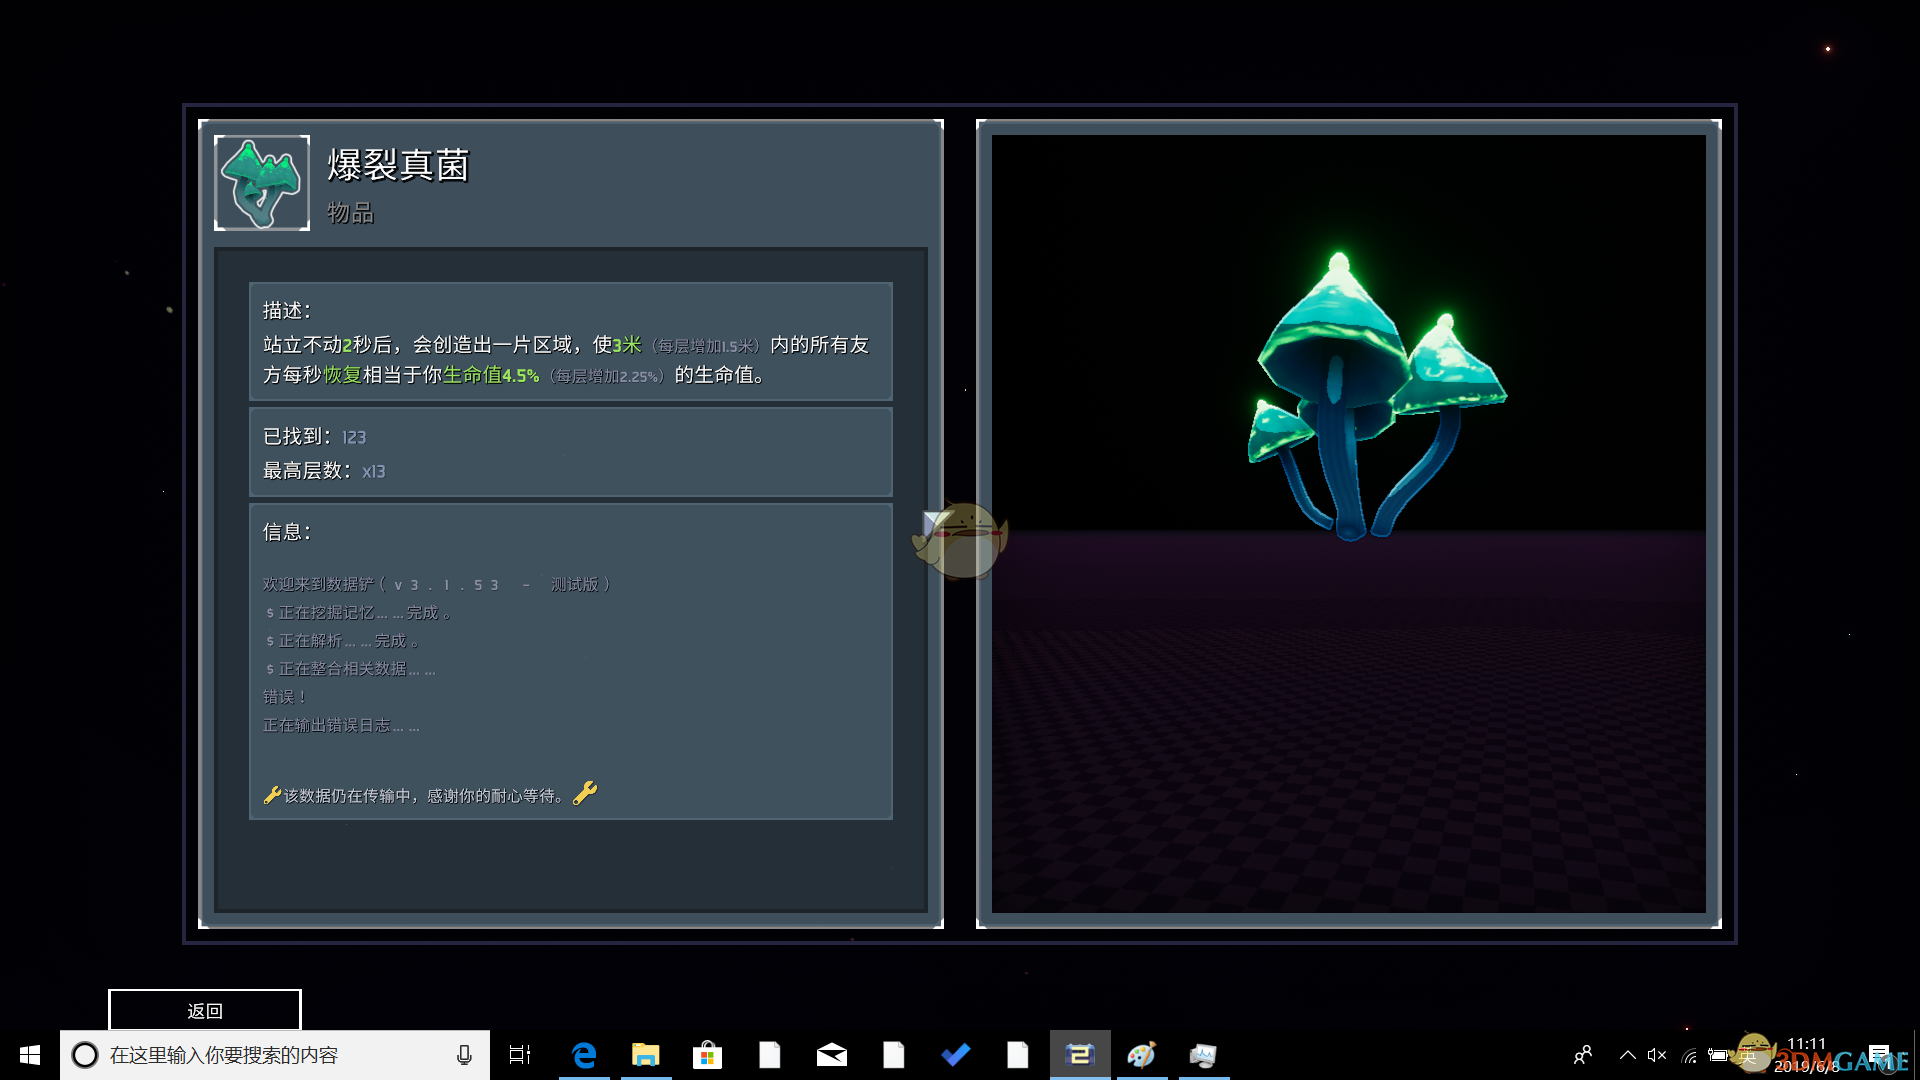1920x1080 pixels.
Task: Click the 正在挖掘记忆 log line
Action: pos(357,612)
